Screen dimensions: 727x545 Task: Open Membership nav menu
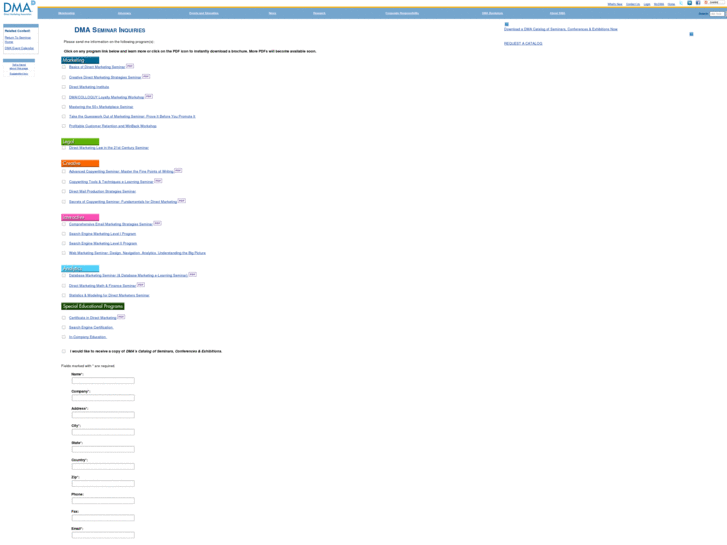point(67,13)
